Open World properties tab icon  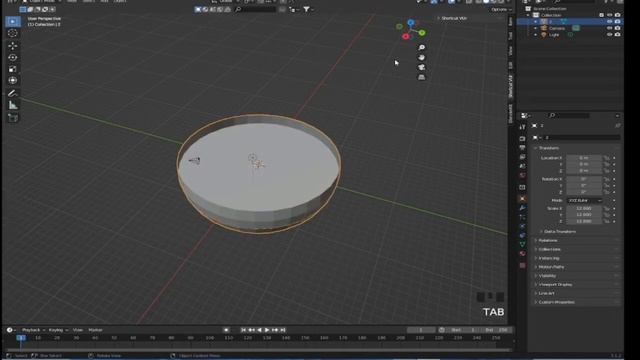coord(522,176)
